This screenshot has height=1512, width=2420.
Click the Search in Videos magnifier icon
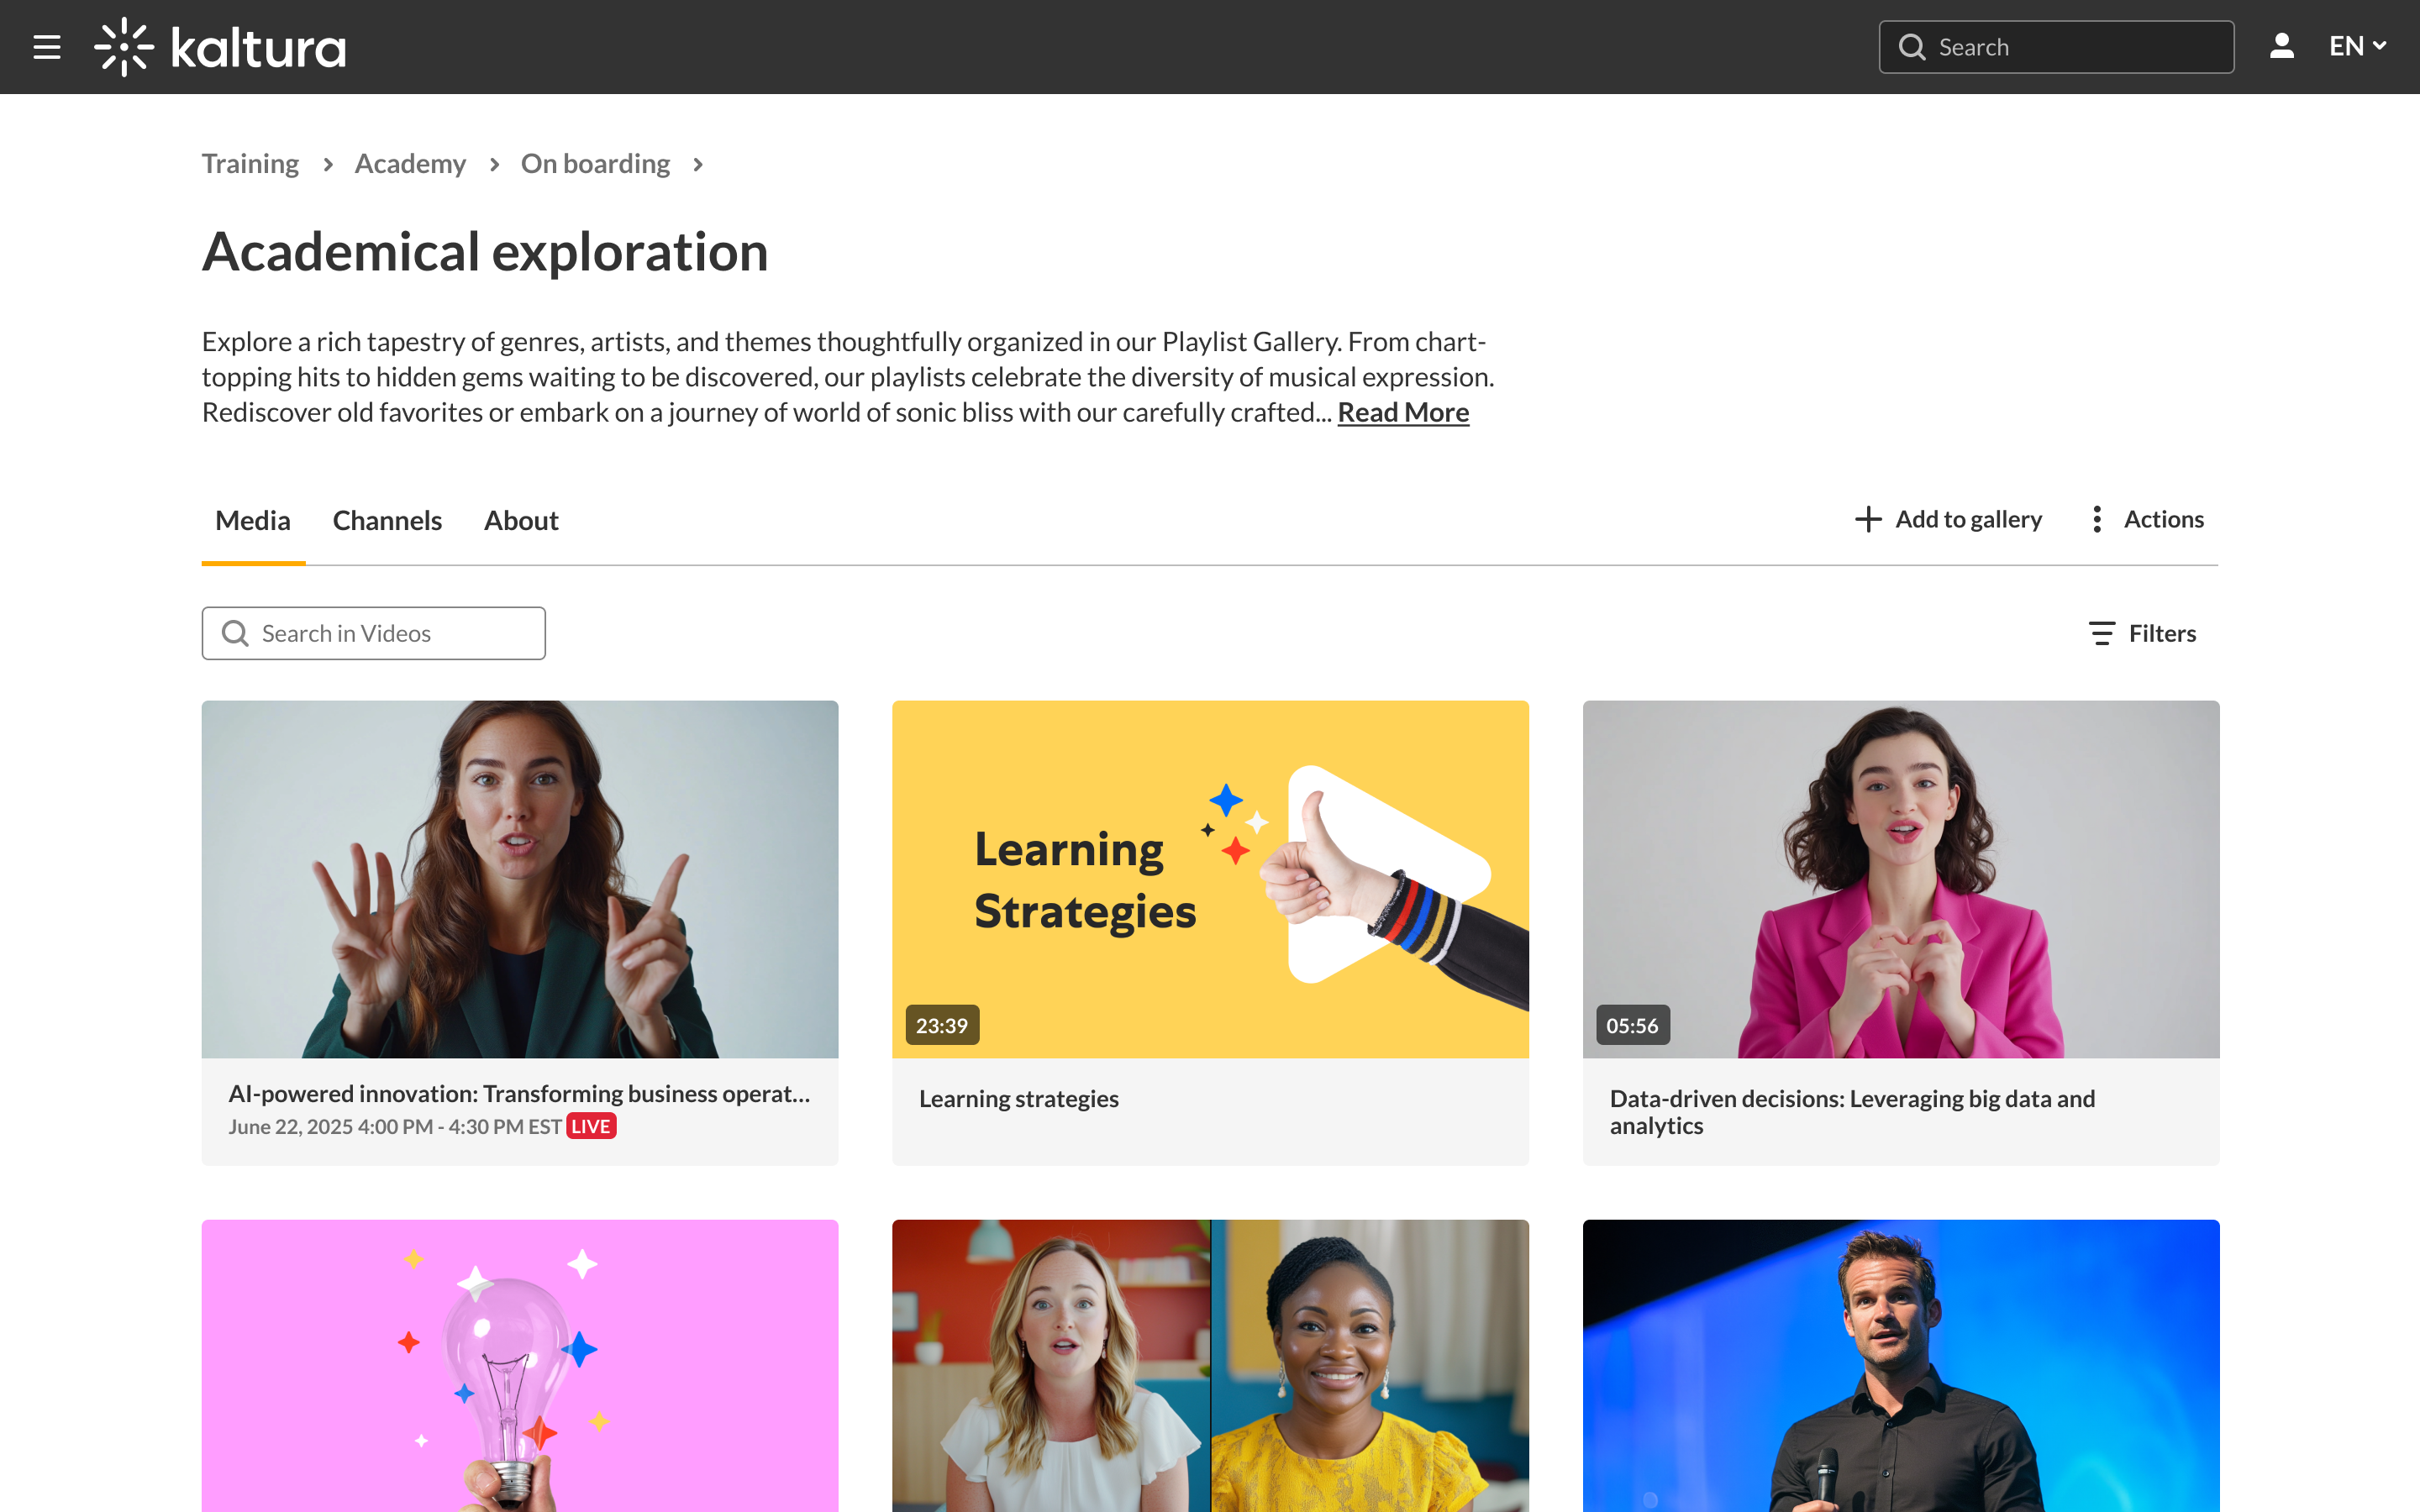[x=235, y=633]
